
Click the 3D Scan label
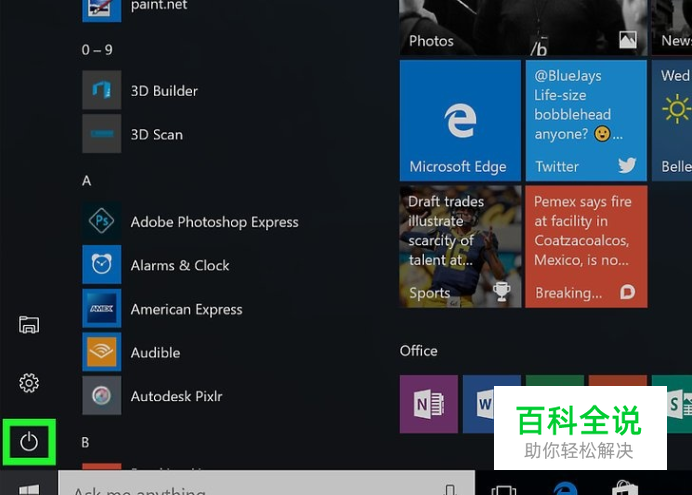[x=157, y=135]
